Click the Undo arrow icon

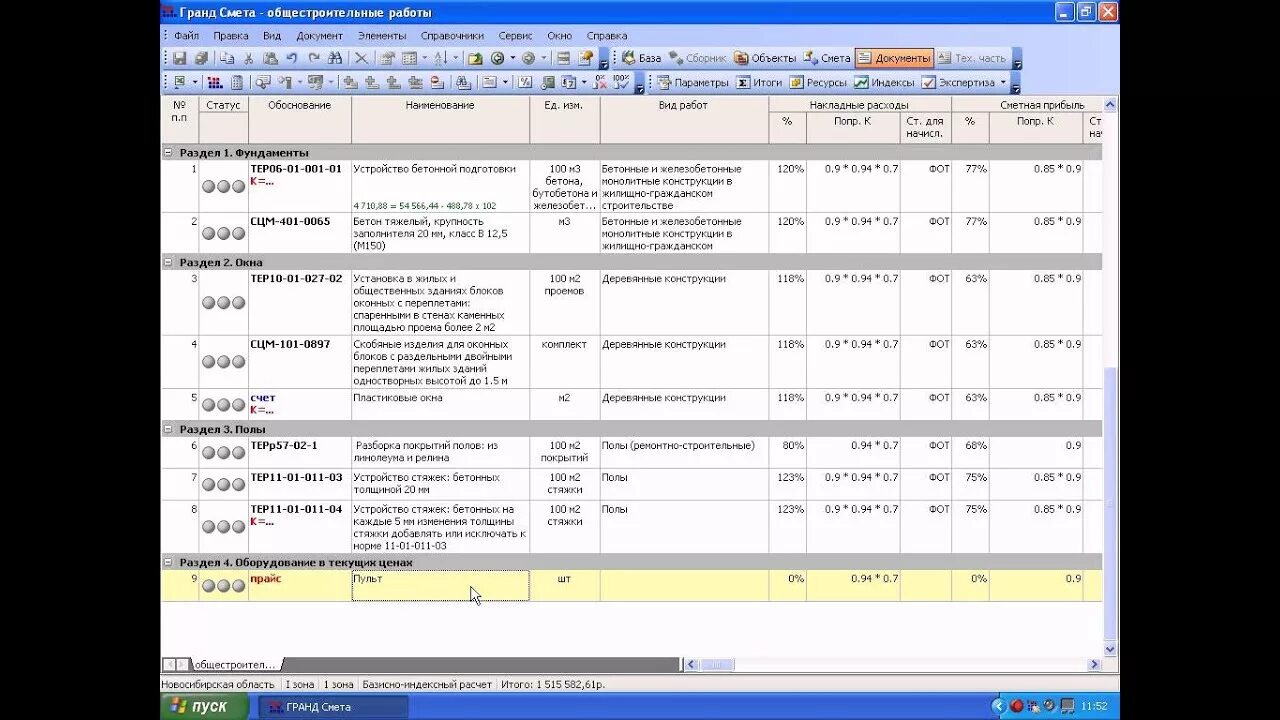coord(291,58)
